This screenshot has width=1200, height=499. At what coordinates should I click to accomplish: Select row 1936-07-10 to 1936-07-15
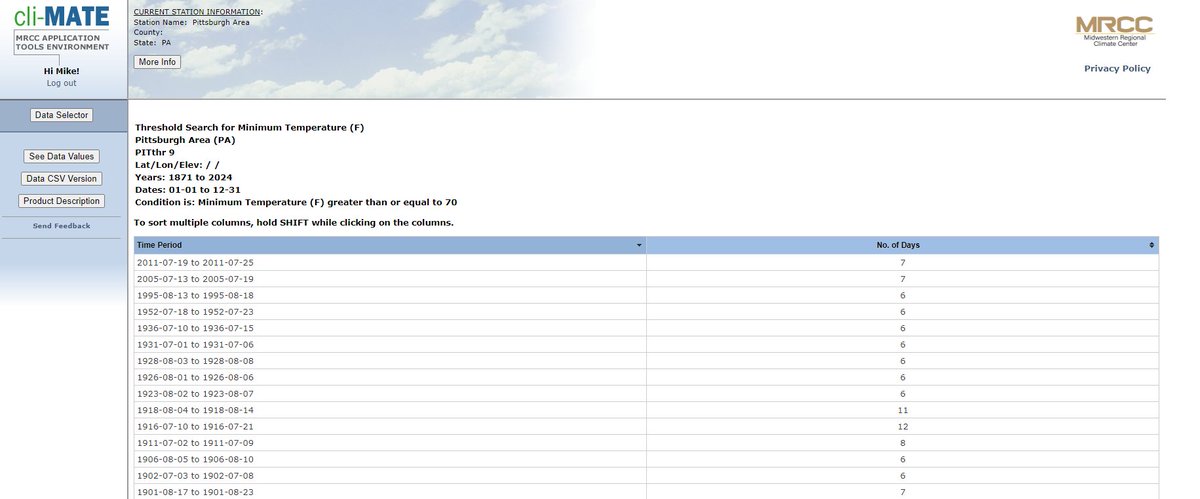pos(646,328)
